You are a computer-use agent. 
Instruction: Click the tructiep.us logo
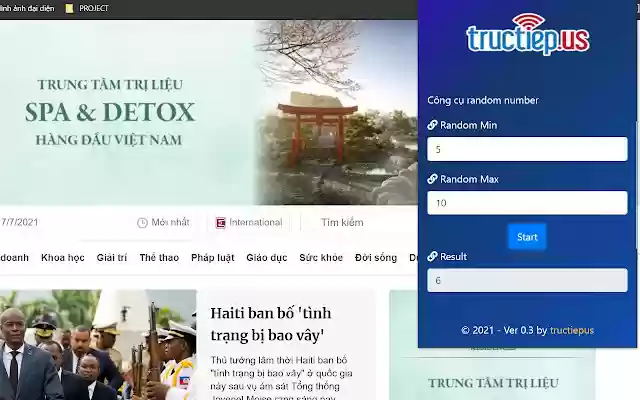pos(528,34)
